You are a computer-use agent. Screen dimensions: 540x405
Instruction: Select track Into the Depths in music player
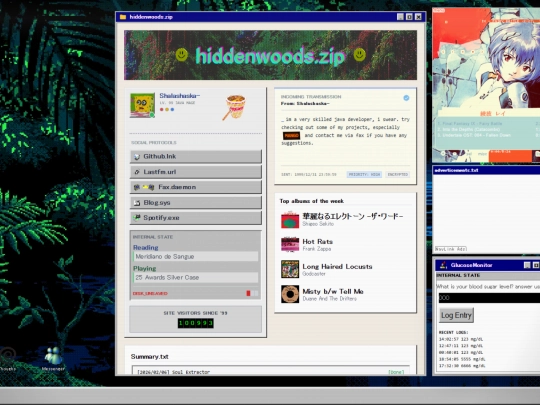[469, 129]
